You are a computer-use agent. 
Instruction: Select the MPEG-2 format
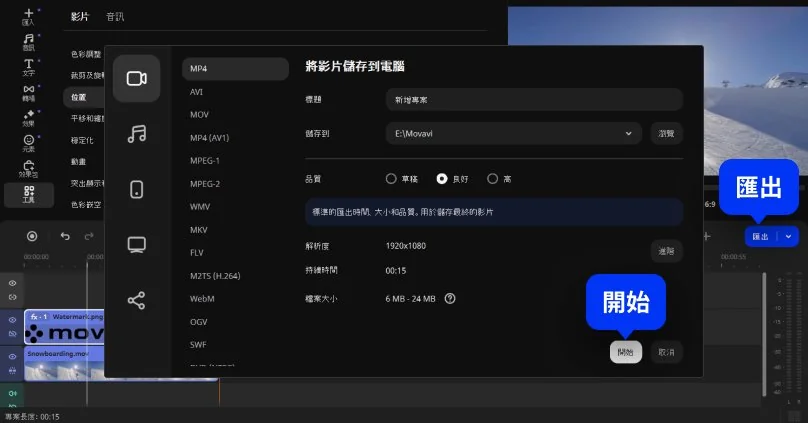(x=205, y=183)
